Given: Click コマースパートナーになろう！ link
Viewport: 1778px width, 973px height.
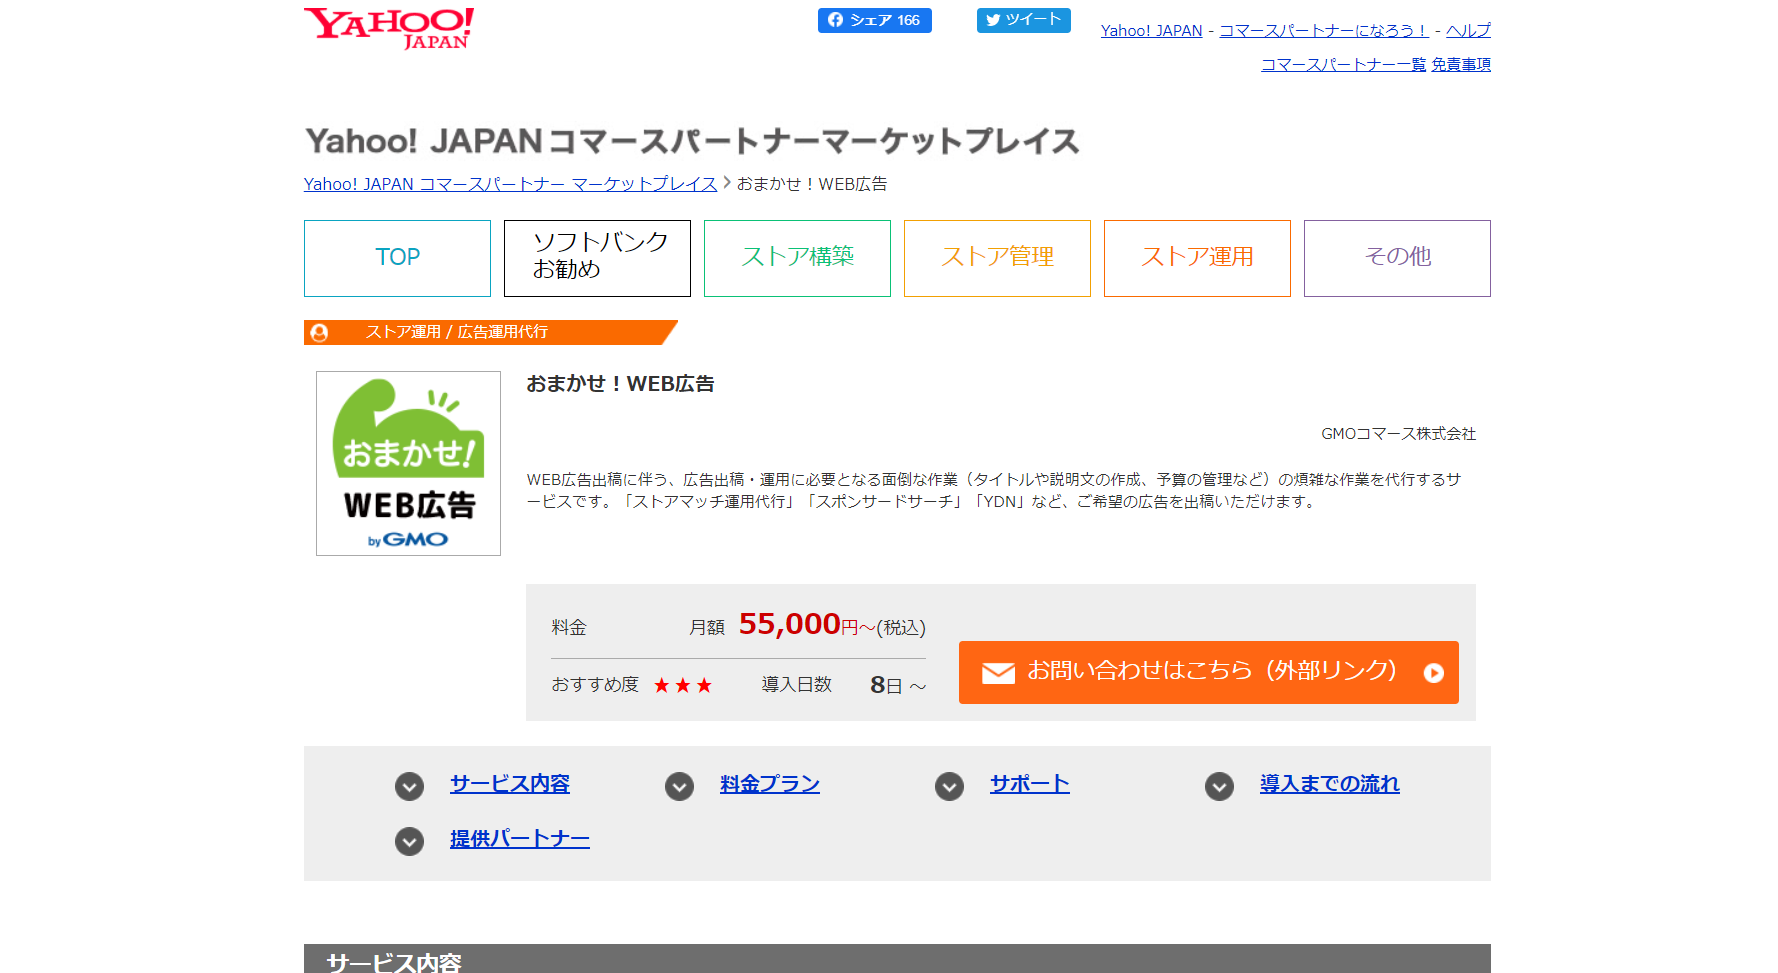Looking at the screenshot, I should pyautogui.click(x=1323, y=31).
